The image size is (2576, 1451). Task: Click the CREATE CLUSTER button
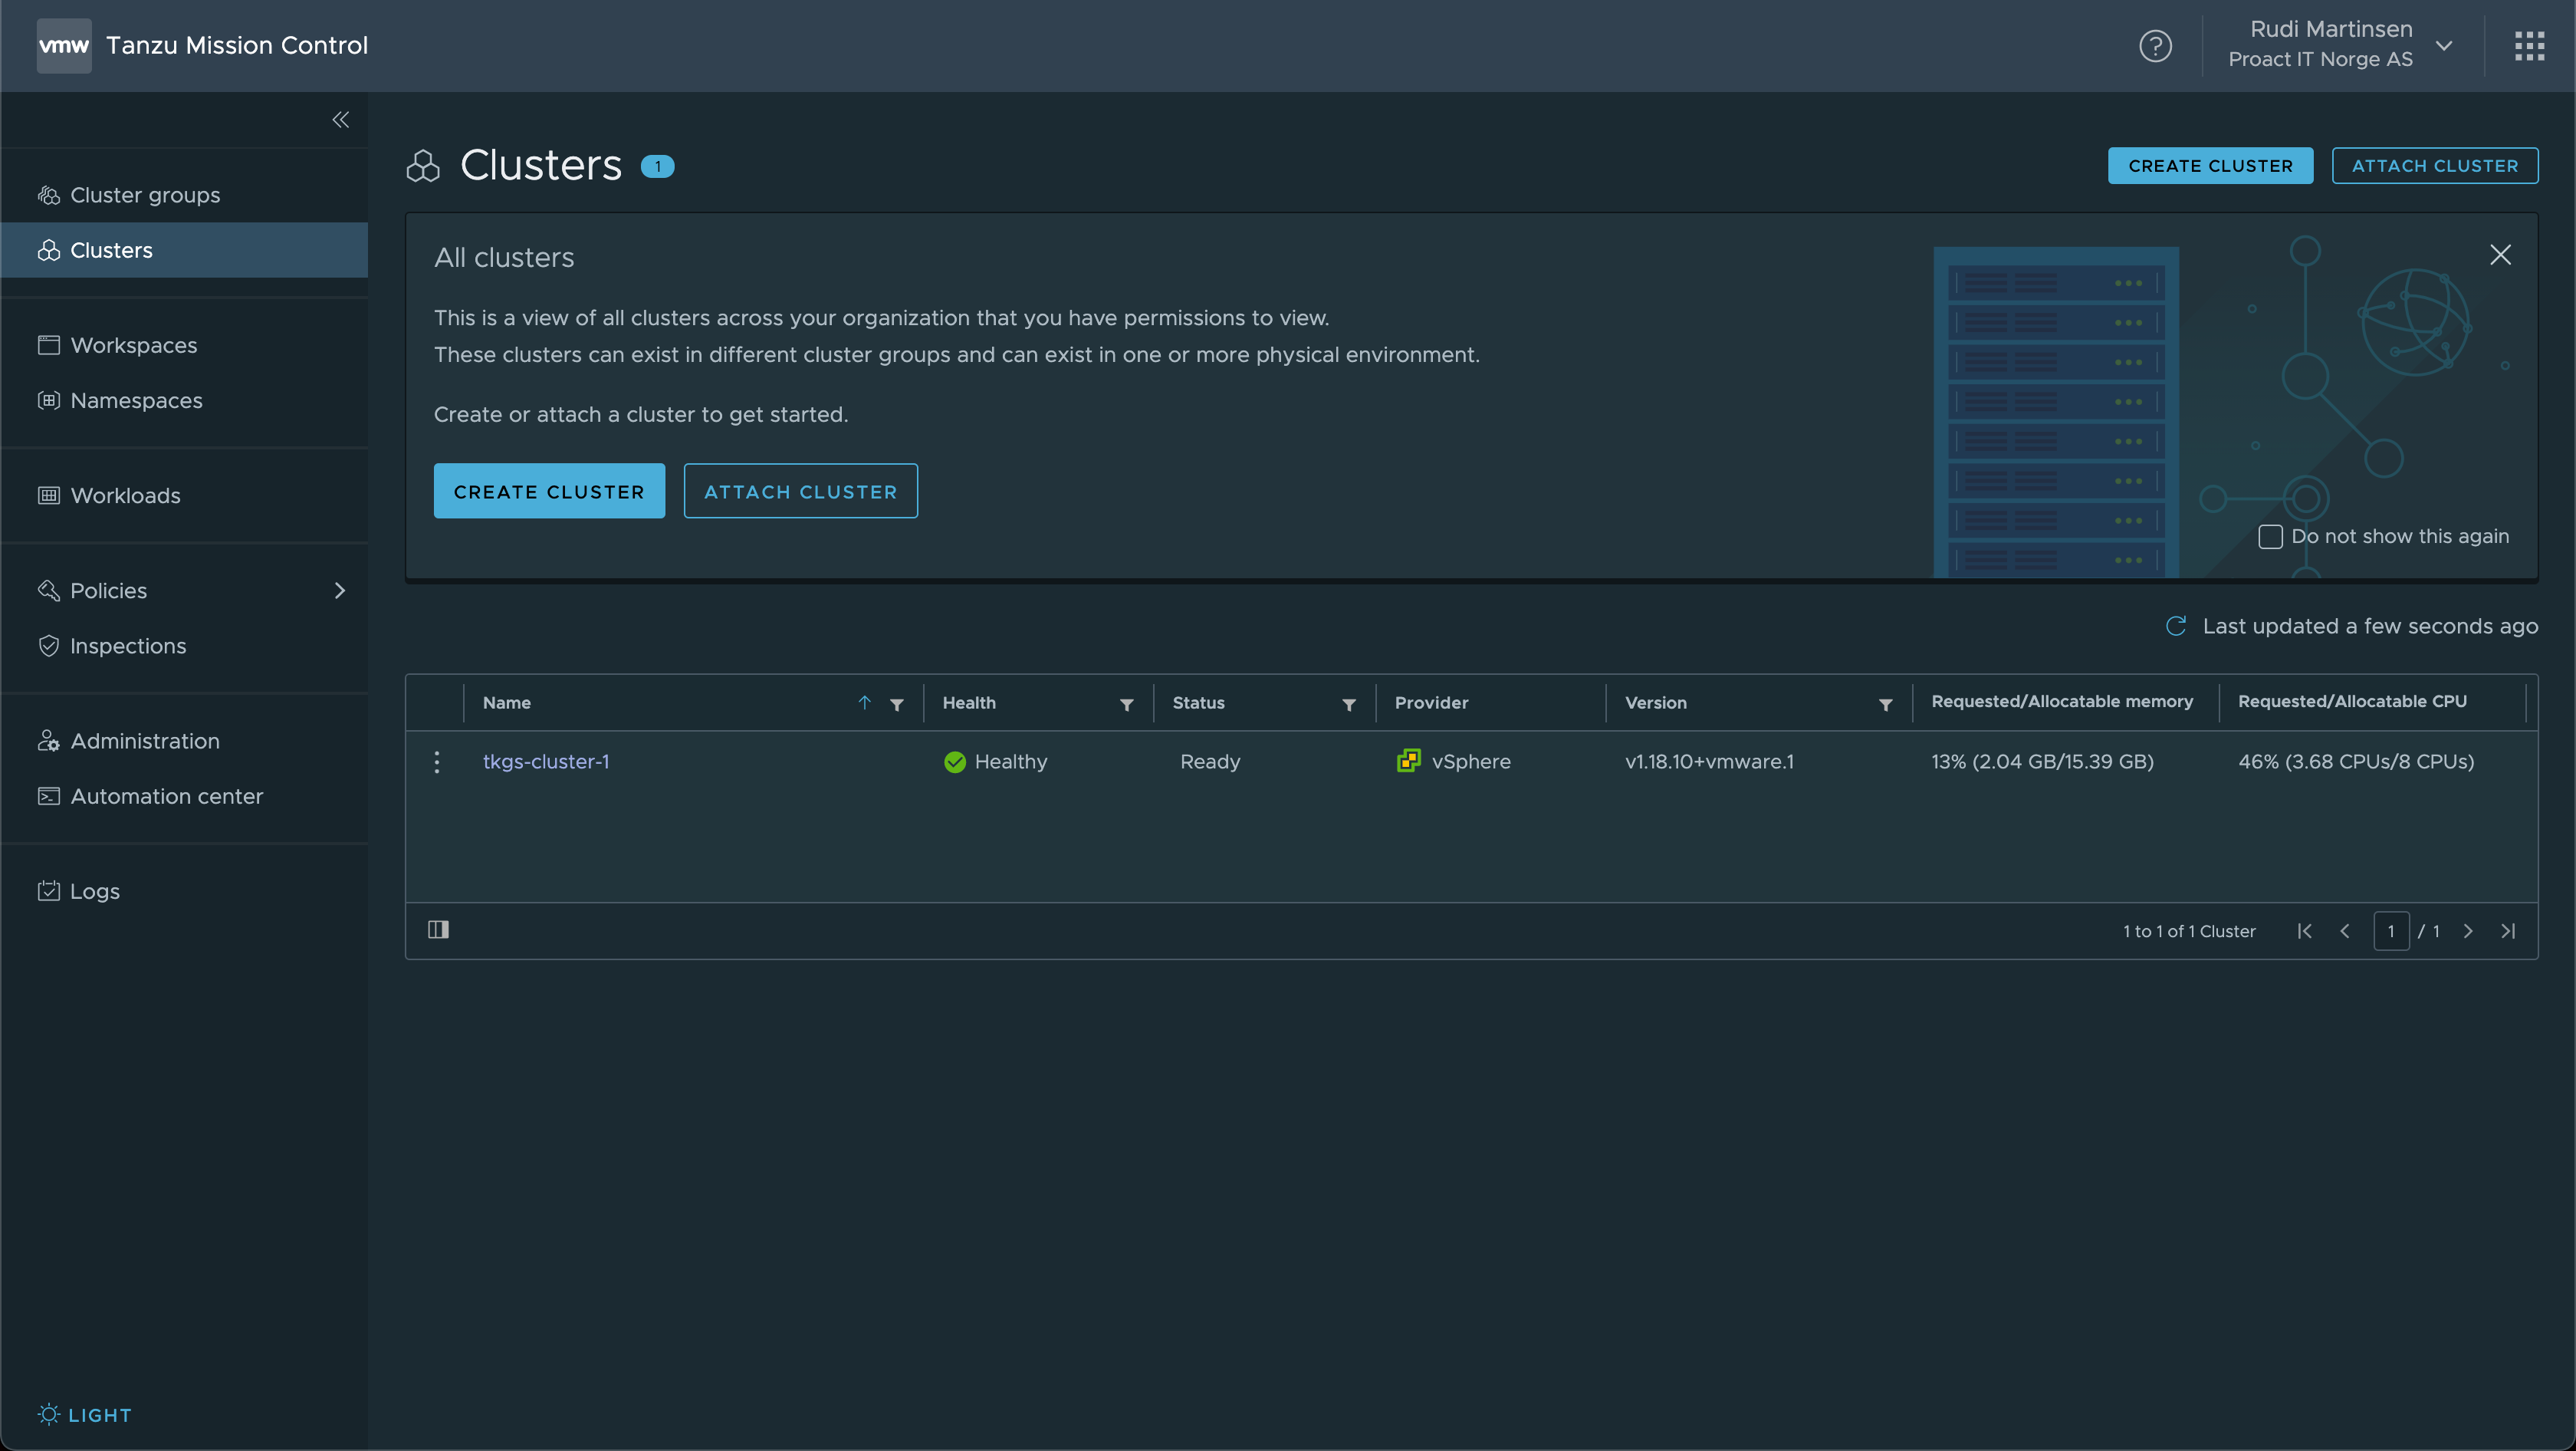pos(2210,165)
